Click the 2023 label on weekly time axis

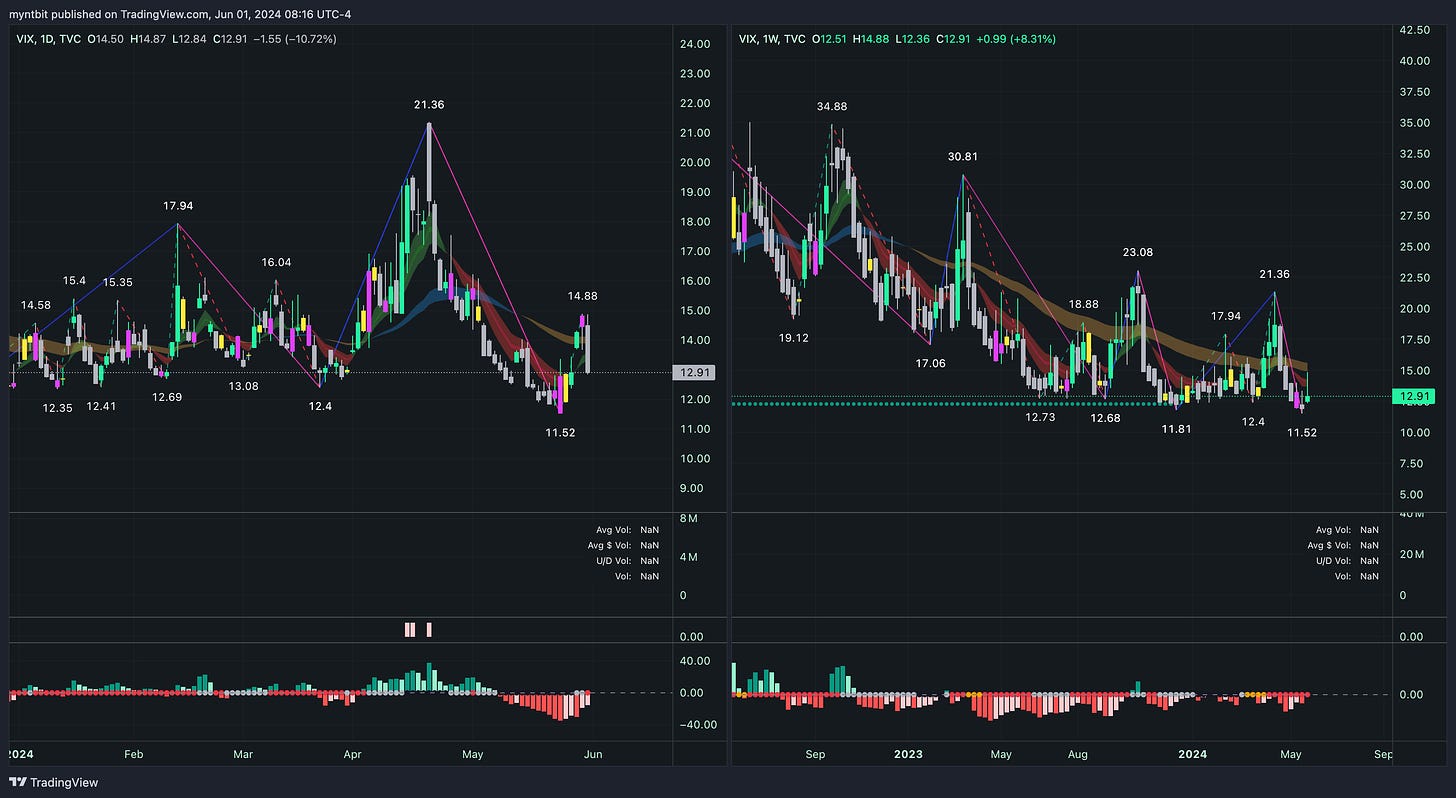908,754
